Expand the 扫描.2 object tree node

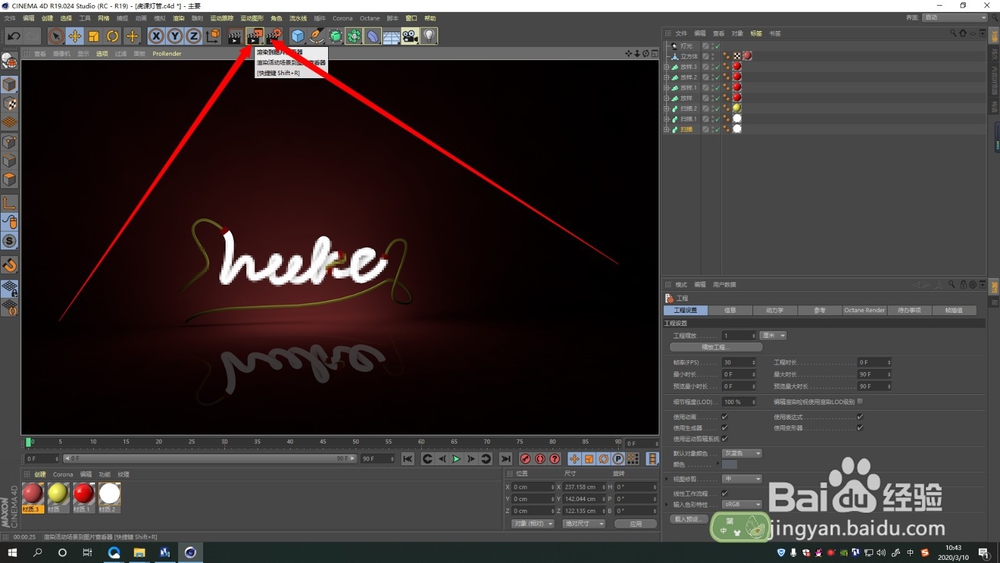[667, 108]
